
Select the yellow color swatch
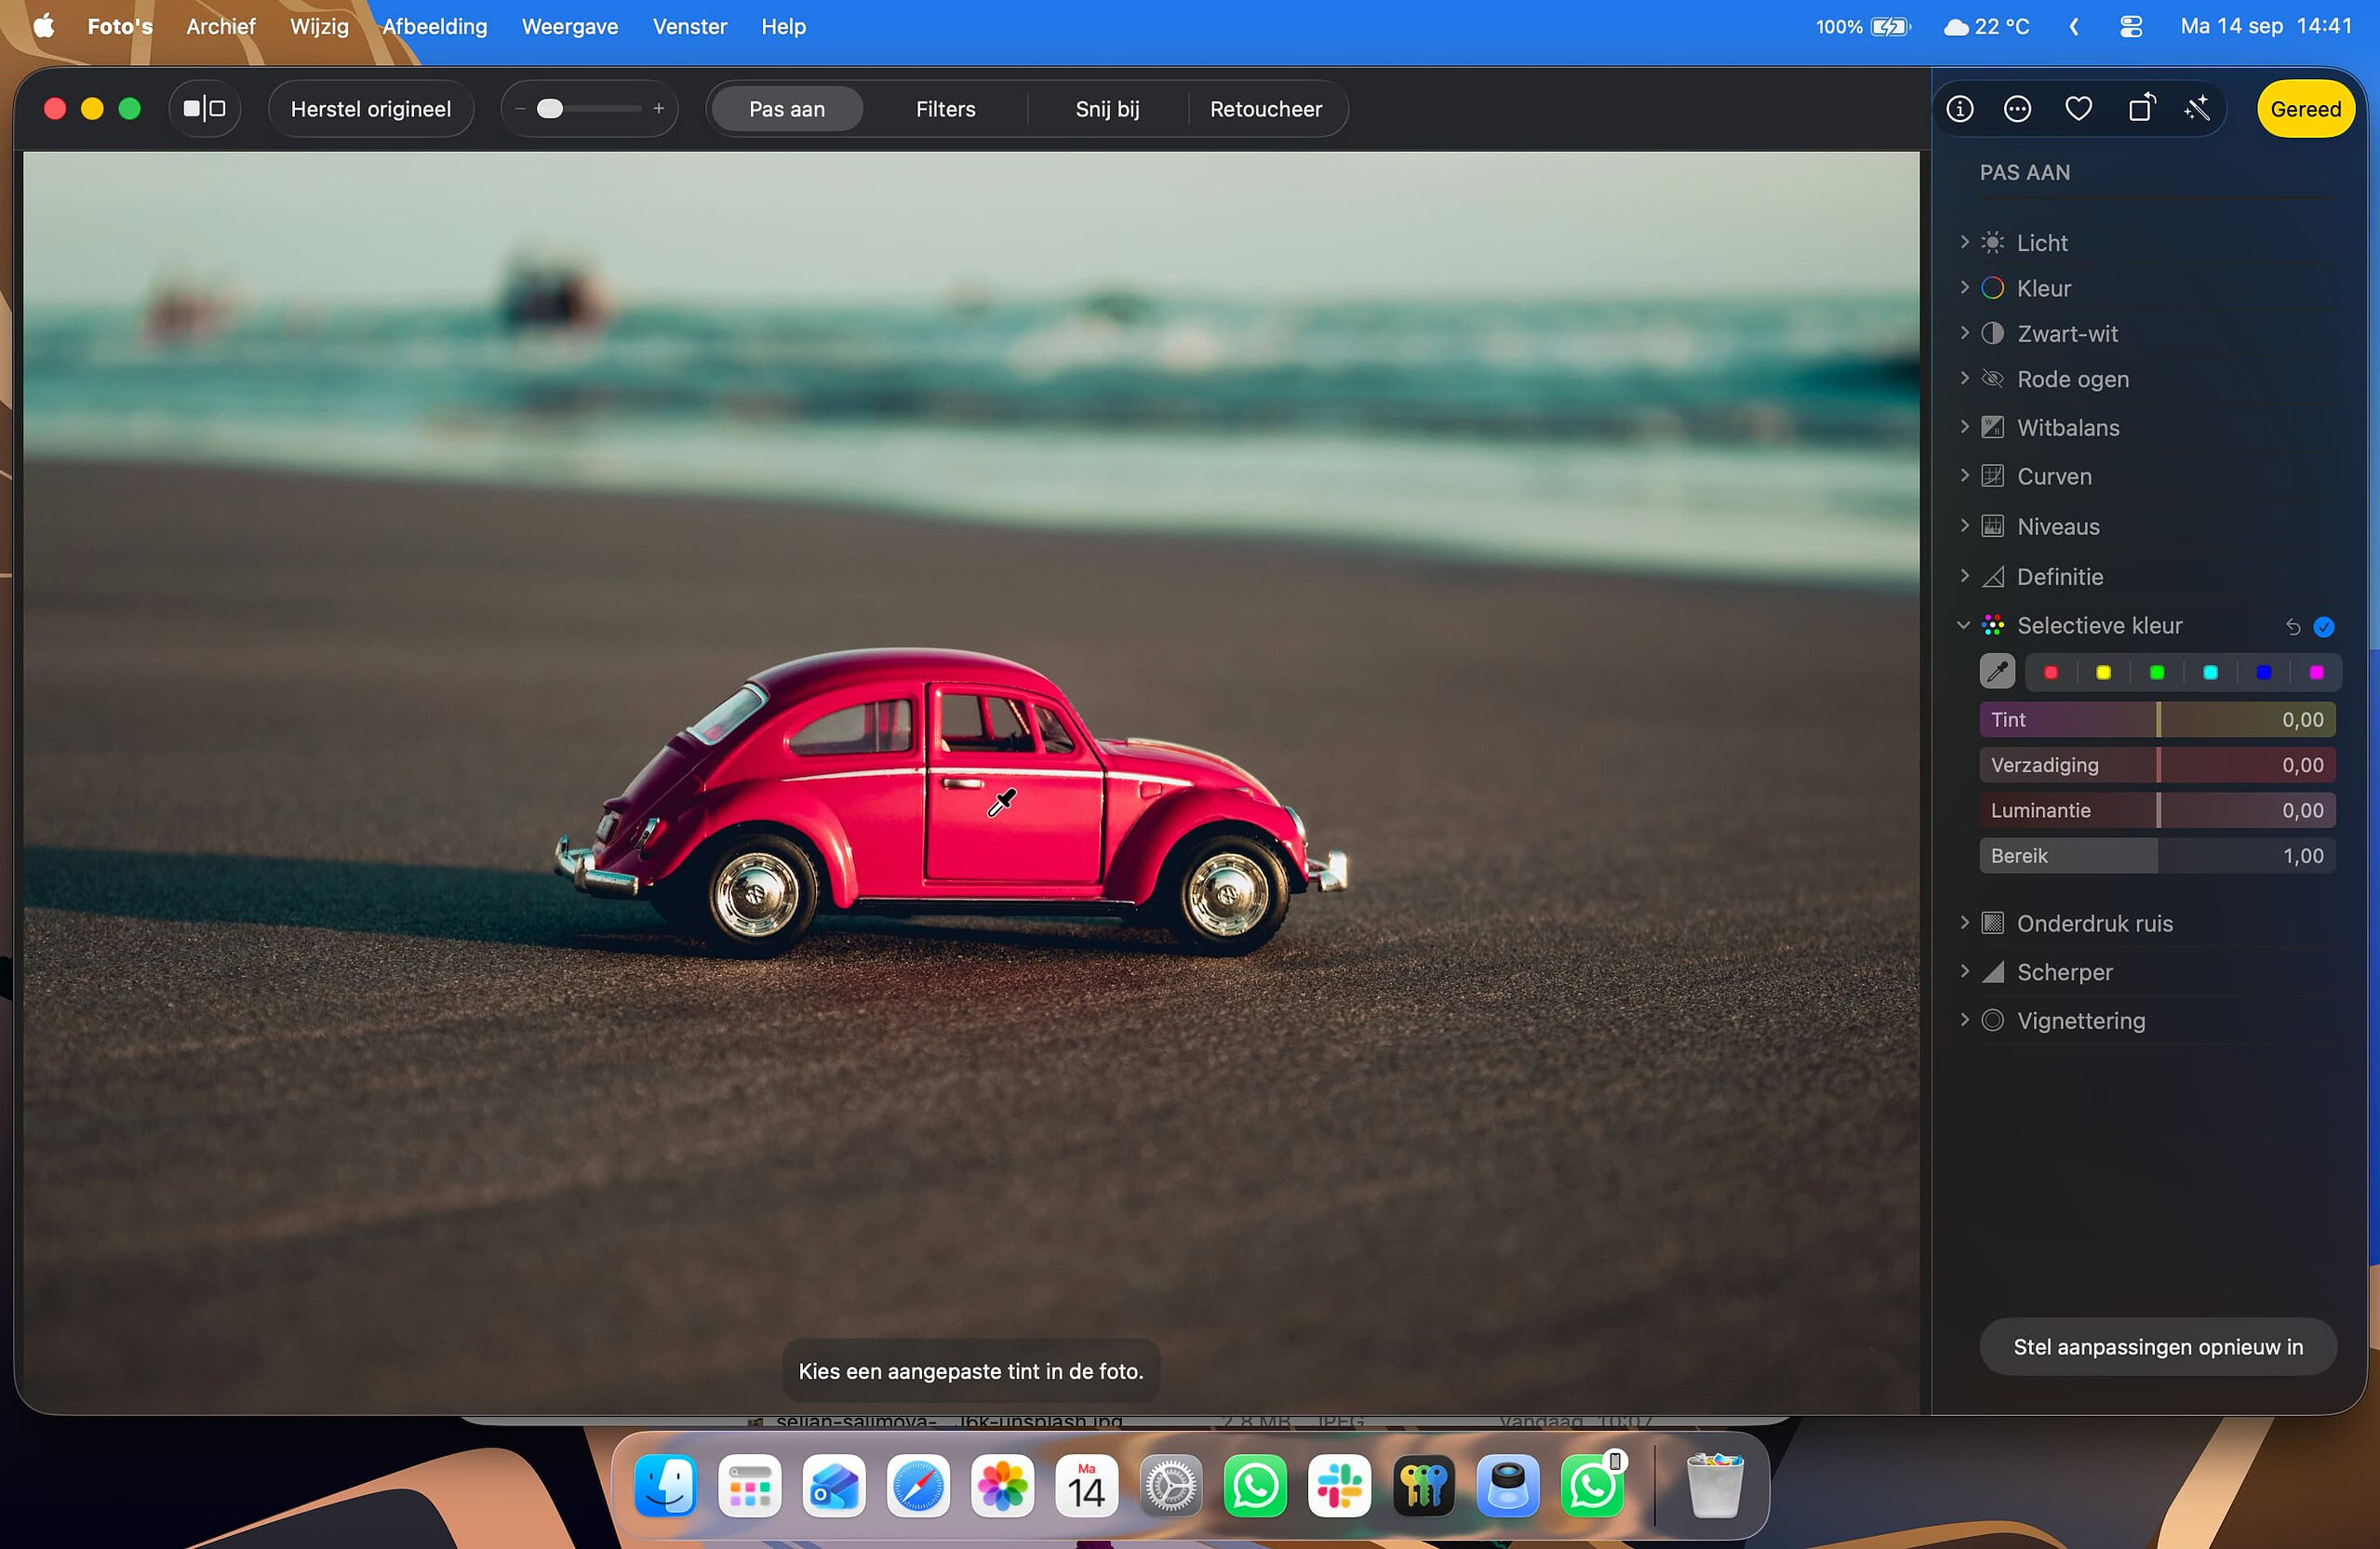click(2104, 673)
